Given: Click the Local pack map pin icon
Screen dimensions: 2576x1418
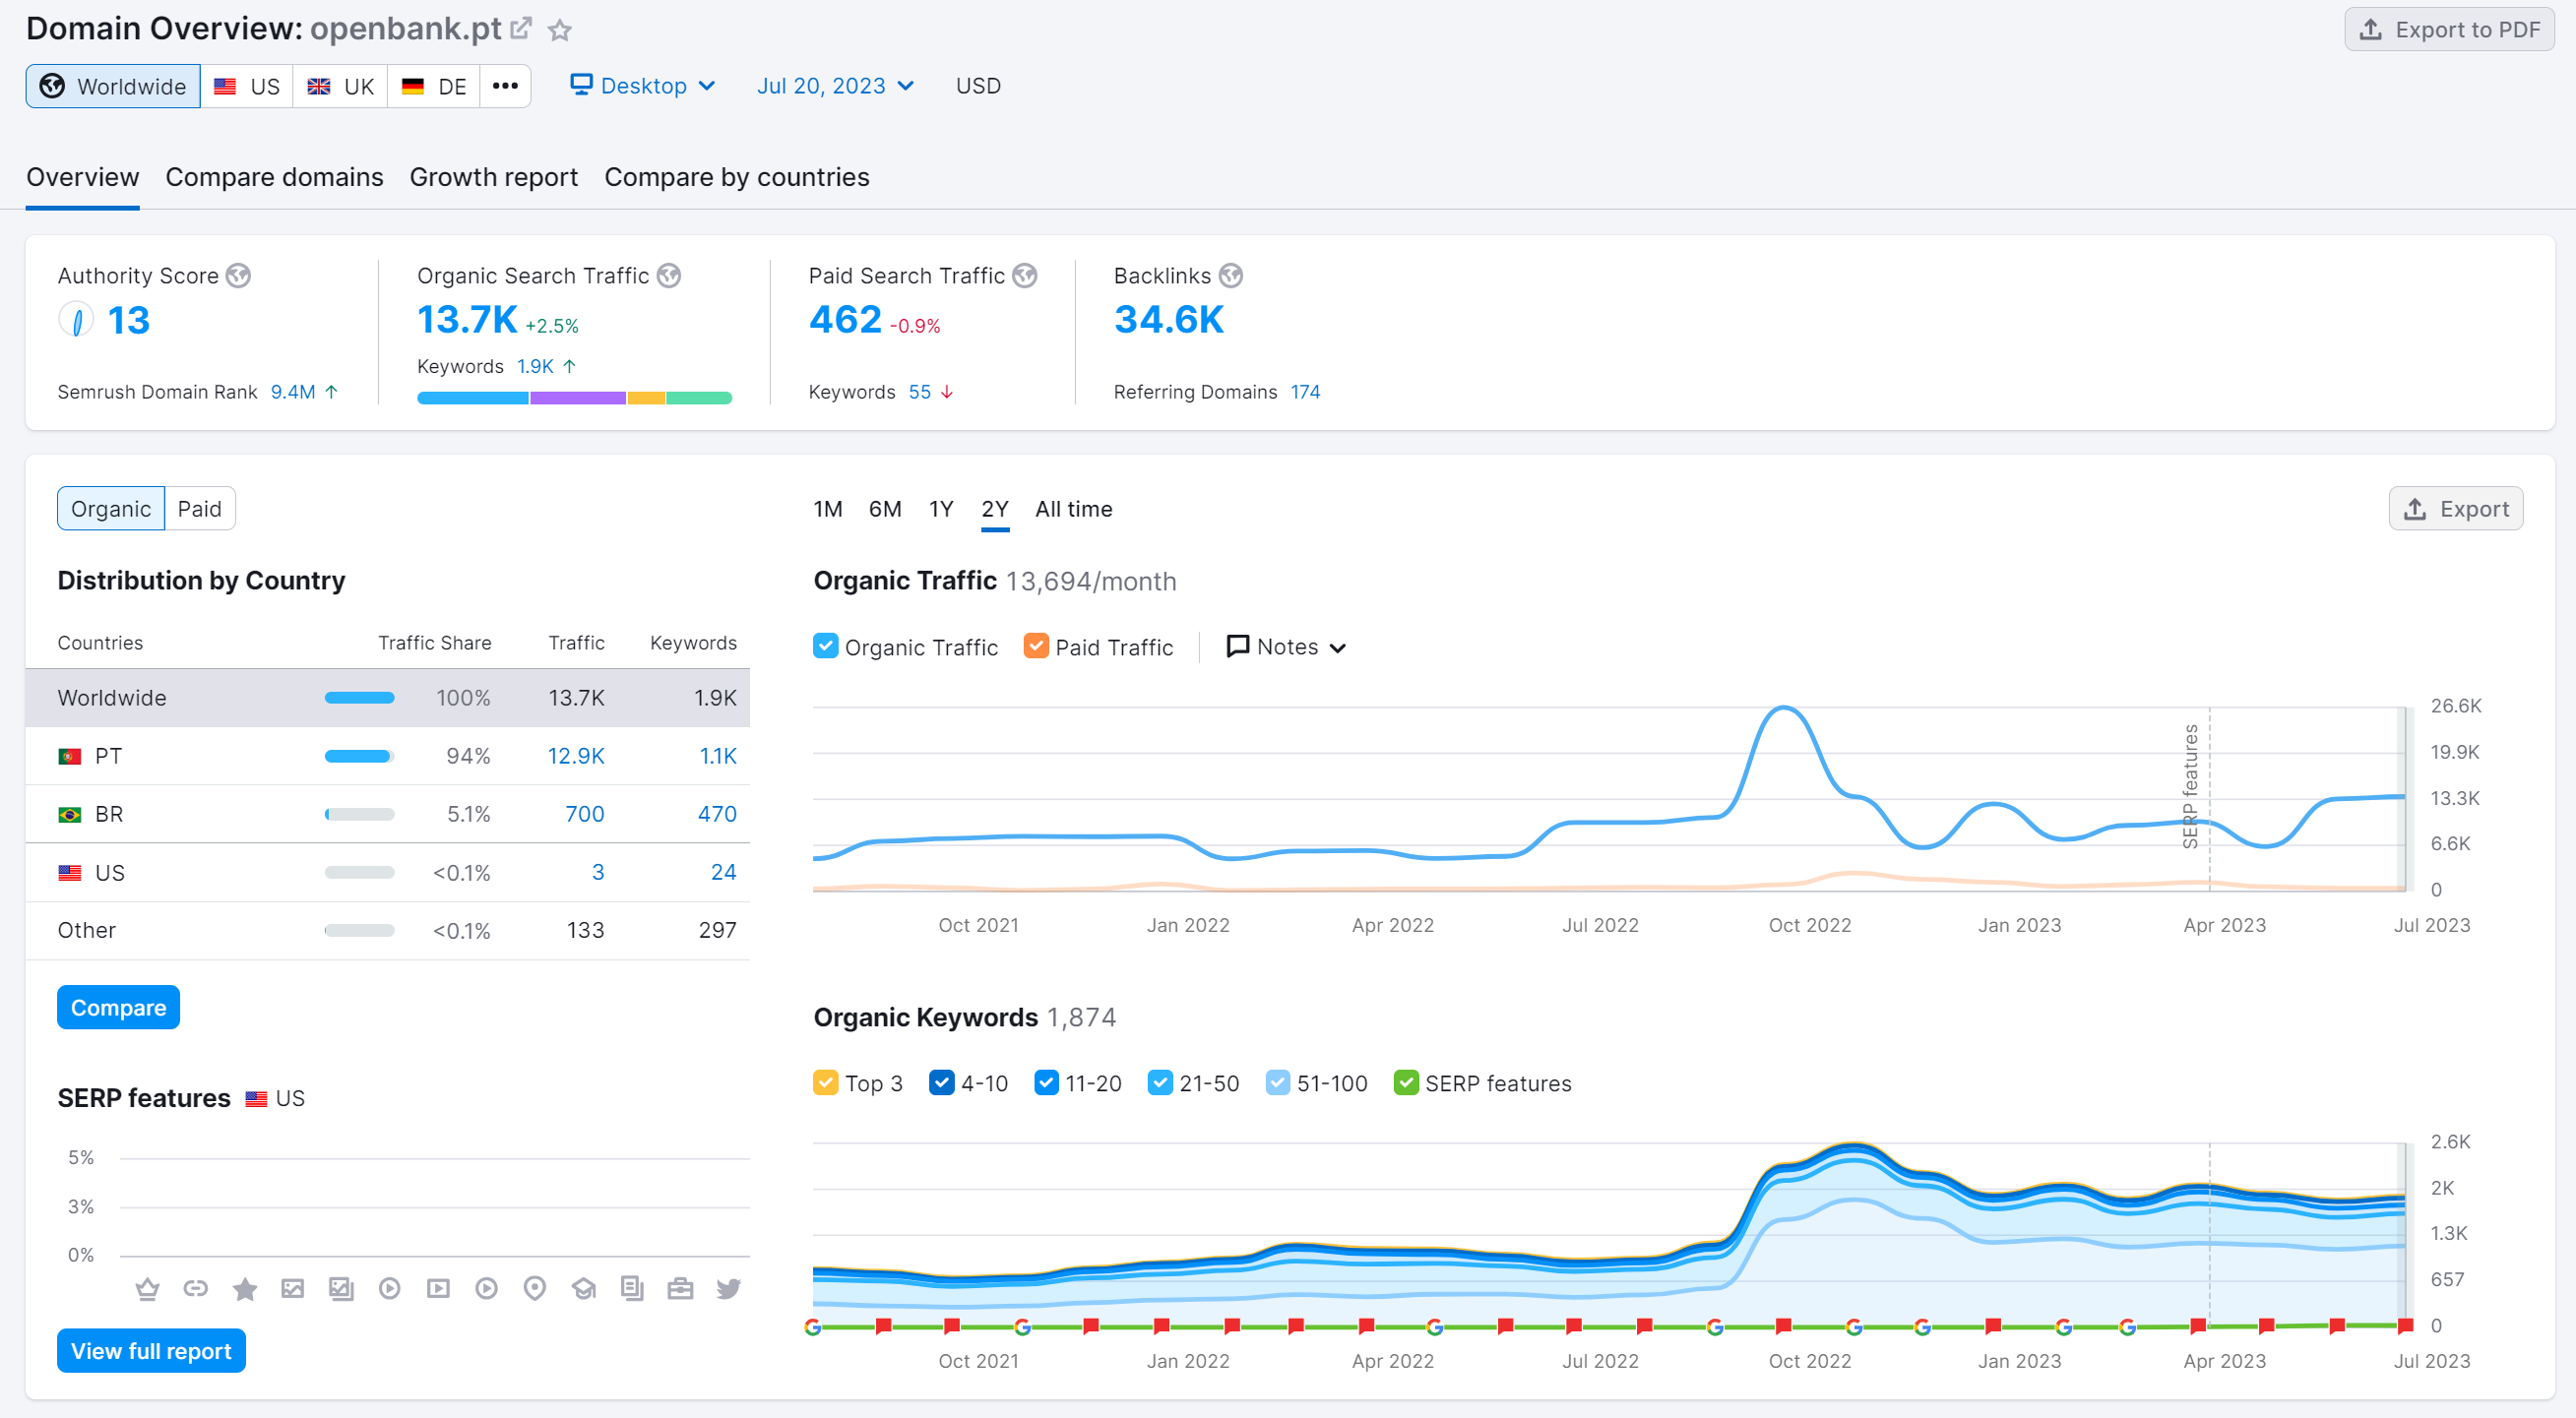Looking at the screenshot, I should [x=535, y=1289].
